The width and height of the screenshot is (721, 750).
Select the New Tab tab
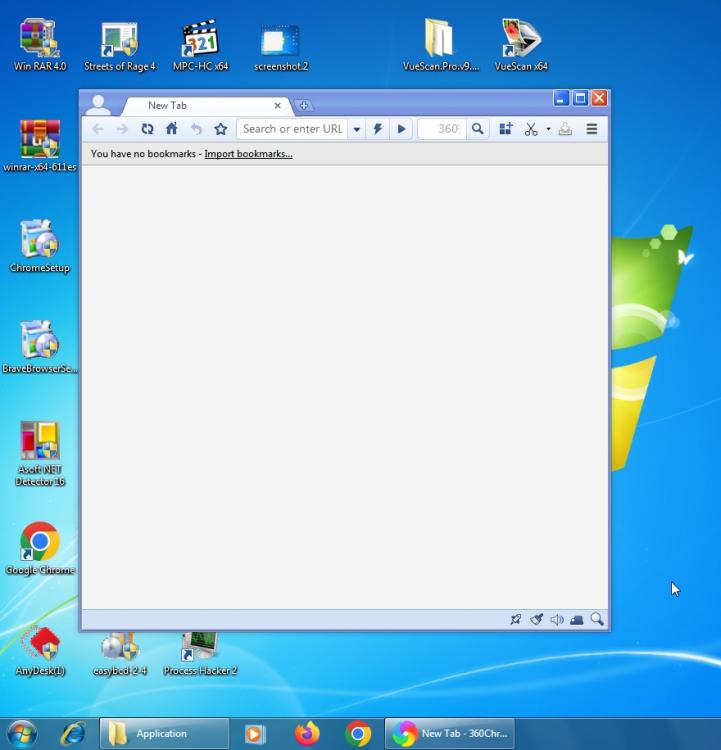coord(206,106)
